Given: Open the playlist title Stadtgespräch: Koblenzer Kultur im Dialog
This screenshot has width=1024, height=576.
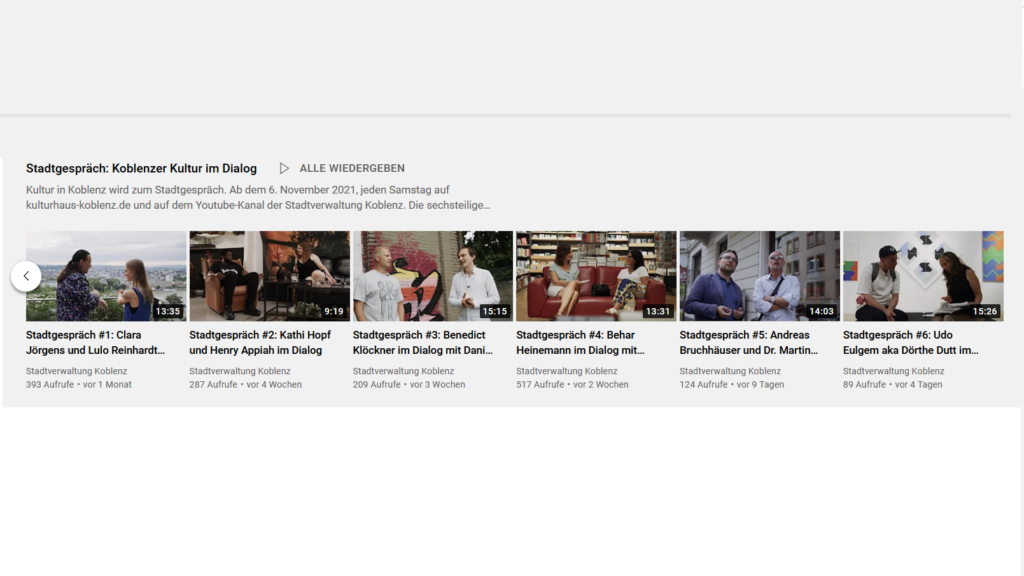Looking at the screenshot, I should pos(141,168).
